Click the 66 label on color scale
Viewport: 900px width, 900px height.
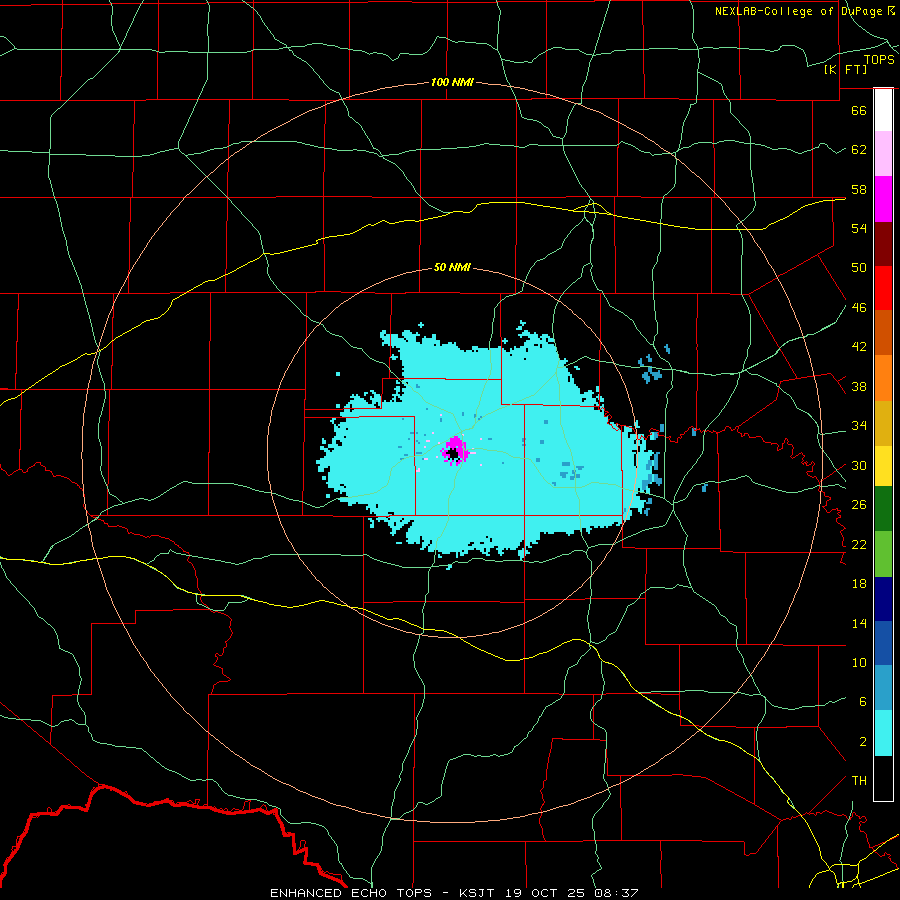859,110
